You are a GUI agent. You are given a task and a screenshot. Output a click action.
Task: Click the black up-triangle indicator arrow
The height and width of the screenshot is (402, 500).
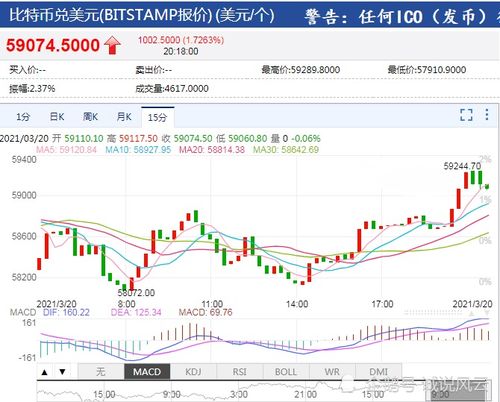(x=44, y=372)
